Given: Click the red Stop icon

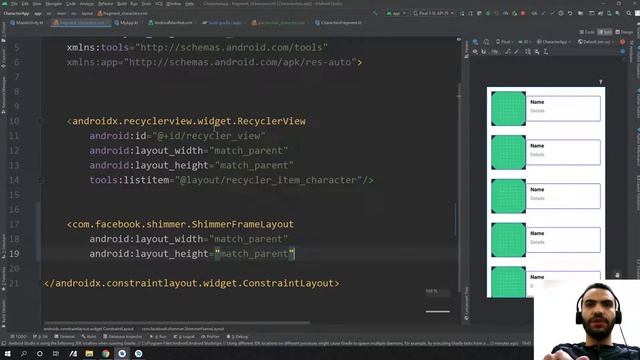Looking at the screenshot, I should 523,13.
